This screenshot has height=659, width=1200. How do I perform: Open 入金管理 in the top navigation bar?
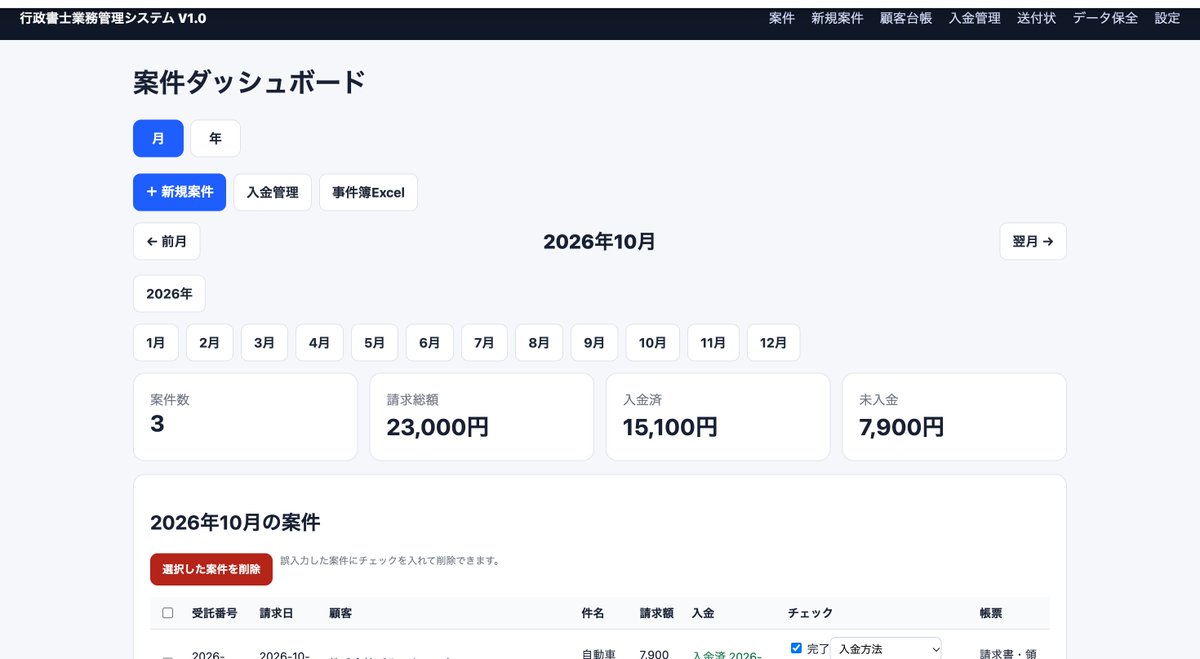pos(974,18)
